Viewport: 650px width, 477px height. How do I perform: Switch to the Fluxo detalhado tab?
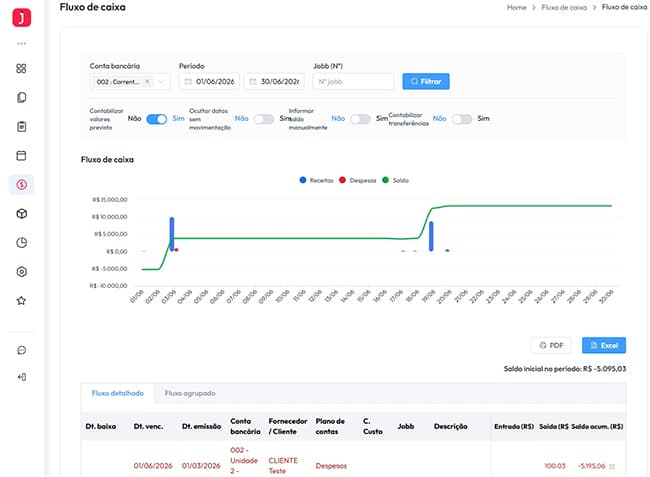point(118,393)
